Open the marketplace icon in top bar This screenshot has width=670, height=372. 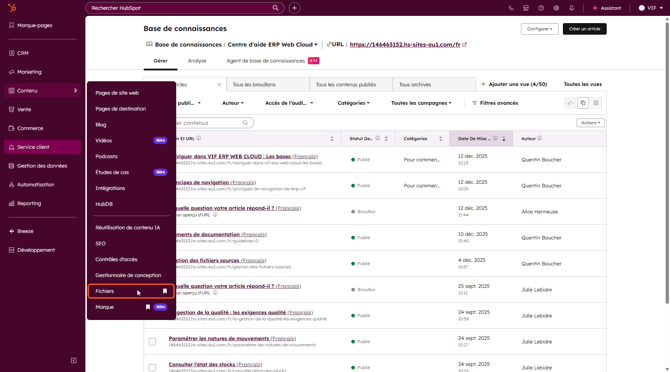526,8
